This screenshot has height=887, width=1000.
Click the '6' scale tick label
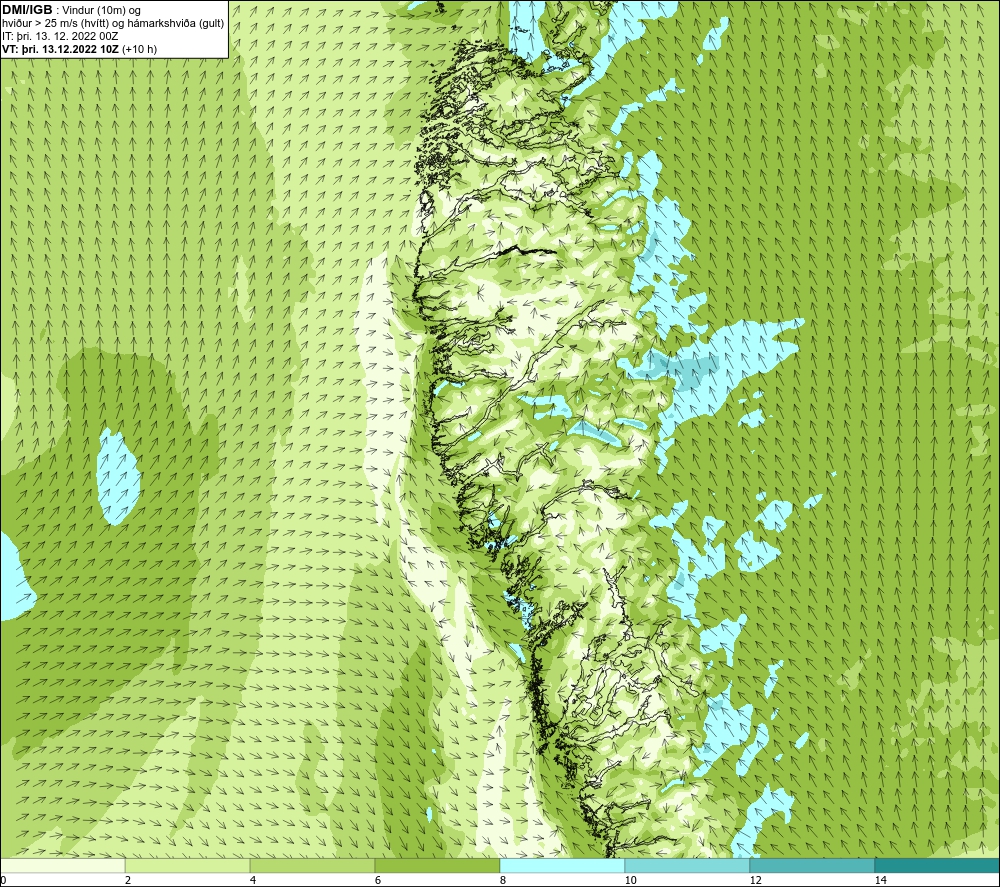point(378,880)
